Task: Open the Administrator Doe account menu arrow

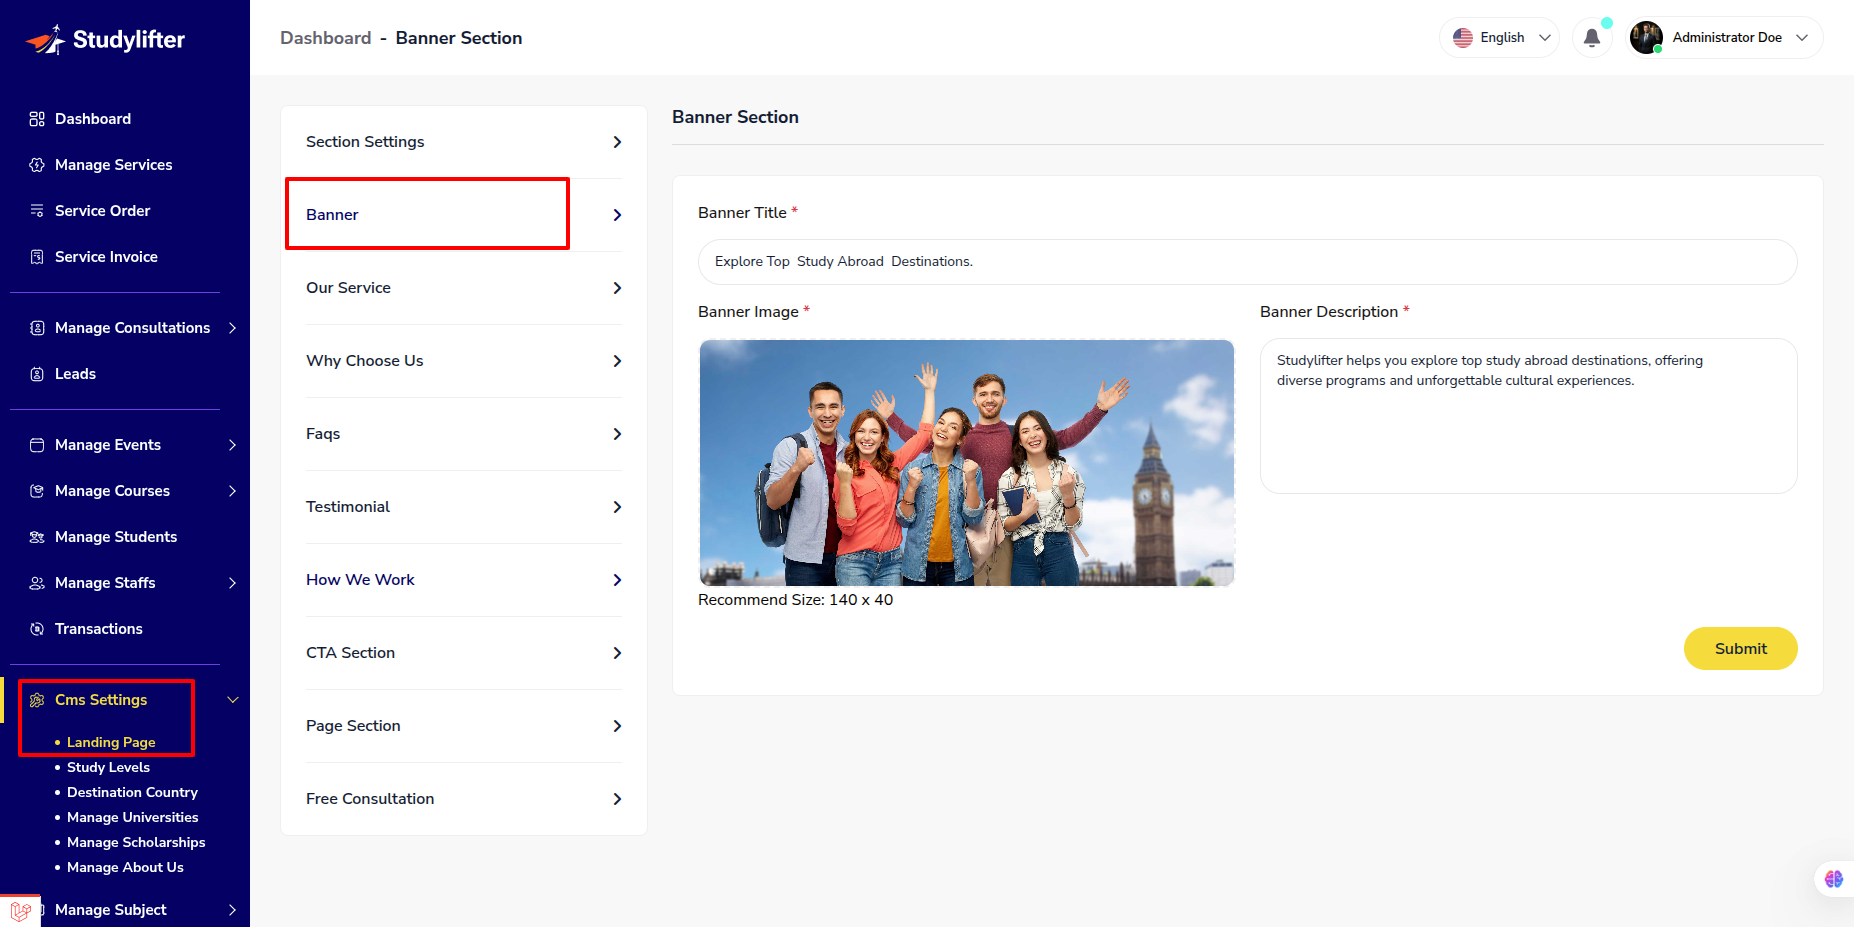Action: (x=1802, y=38)
